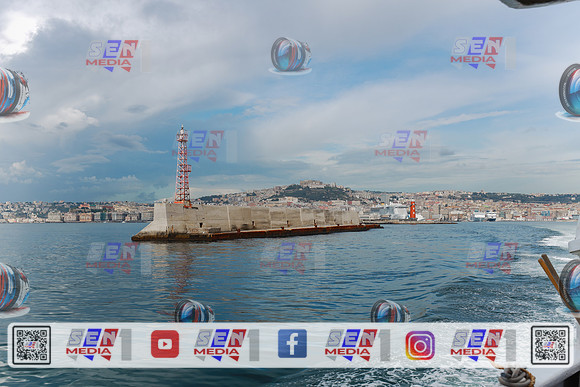
Task: Click the Instagram icon in the banner
Action: coord(420,345)
